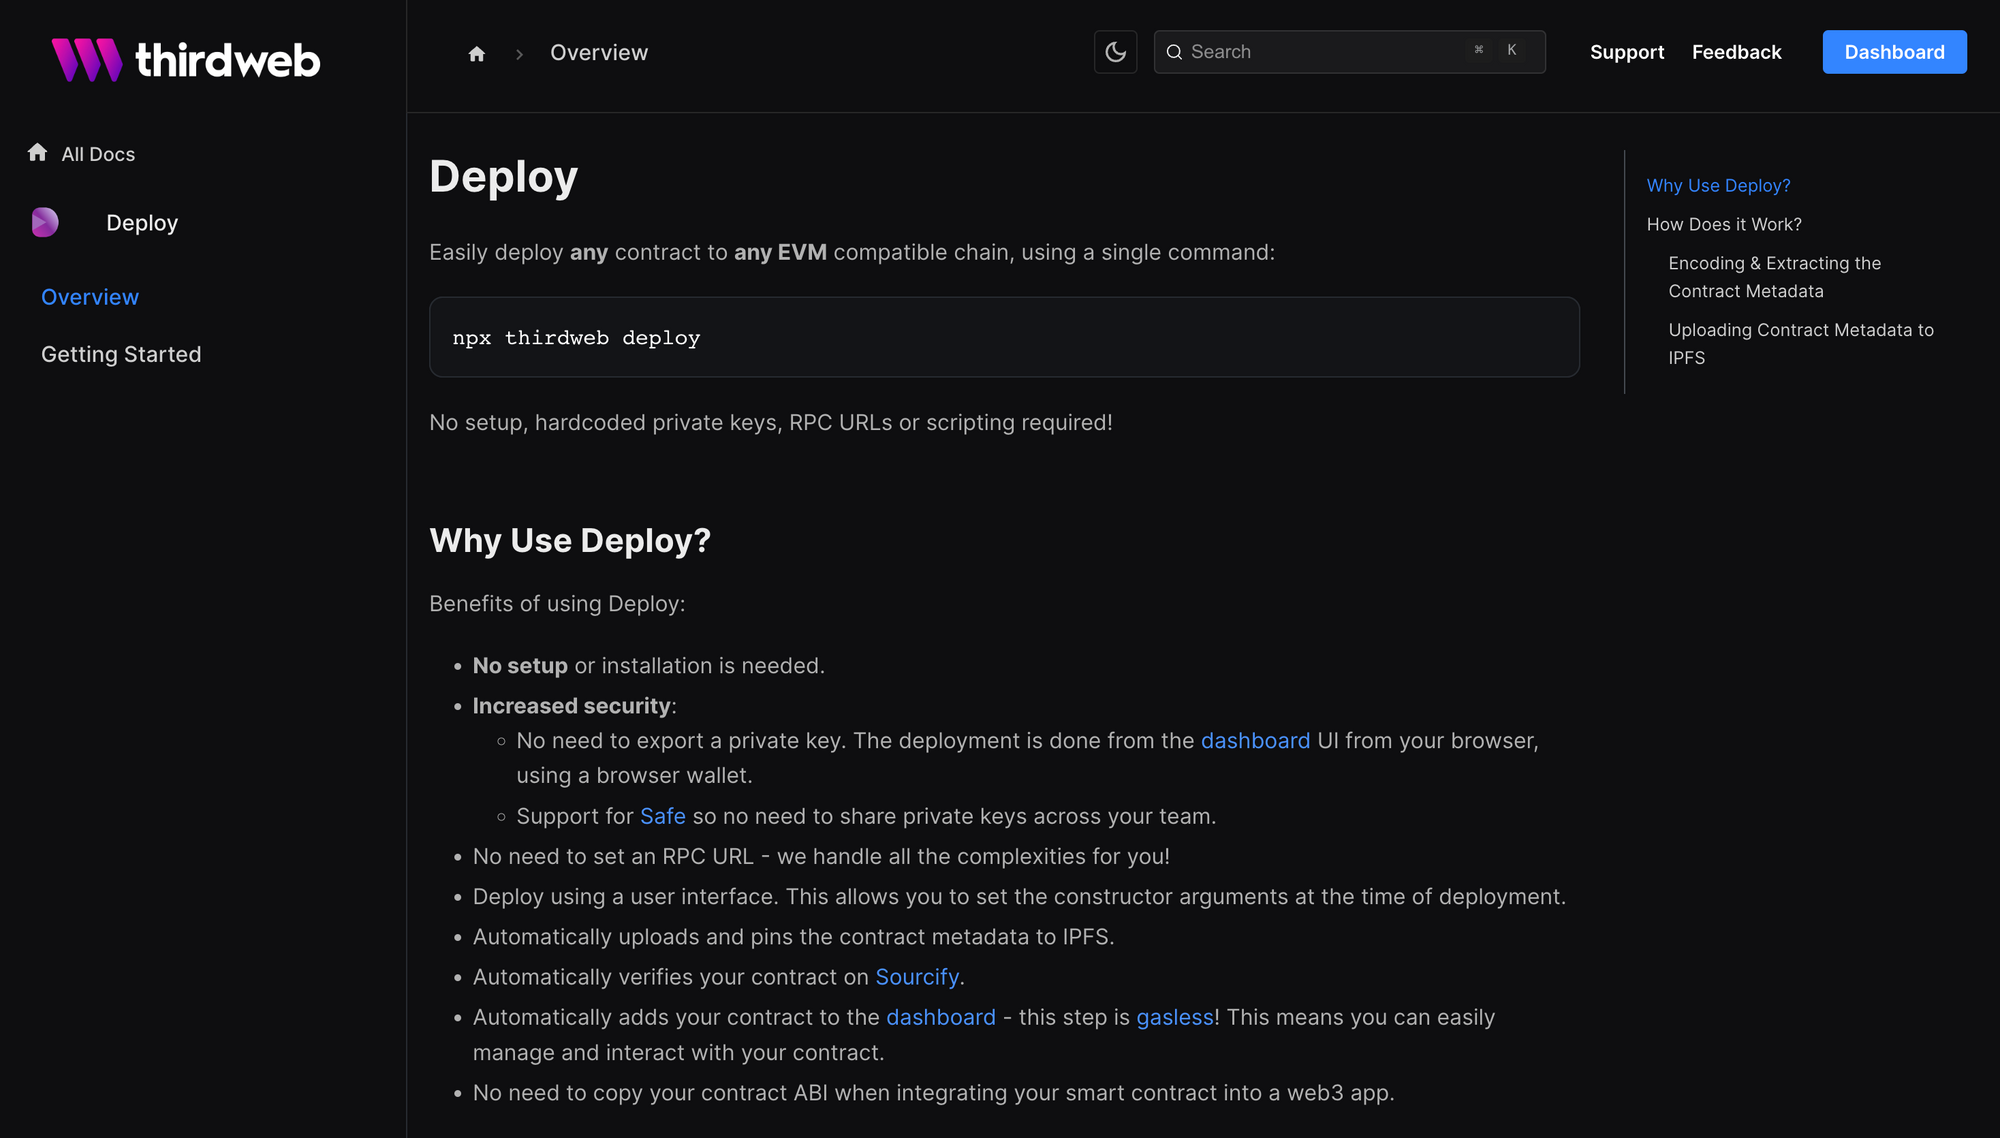
Task: Click the gasless hyperlink
Action: coord(1174,1017)
